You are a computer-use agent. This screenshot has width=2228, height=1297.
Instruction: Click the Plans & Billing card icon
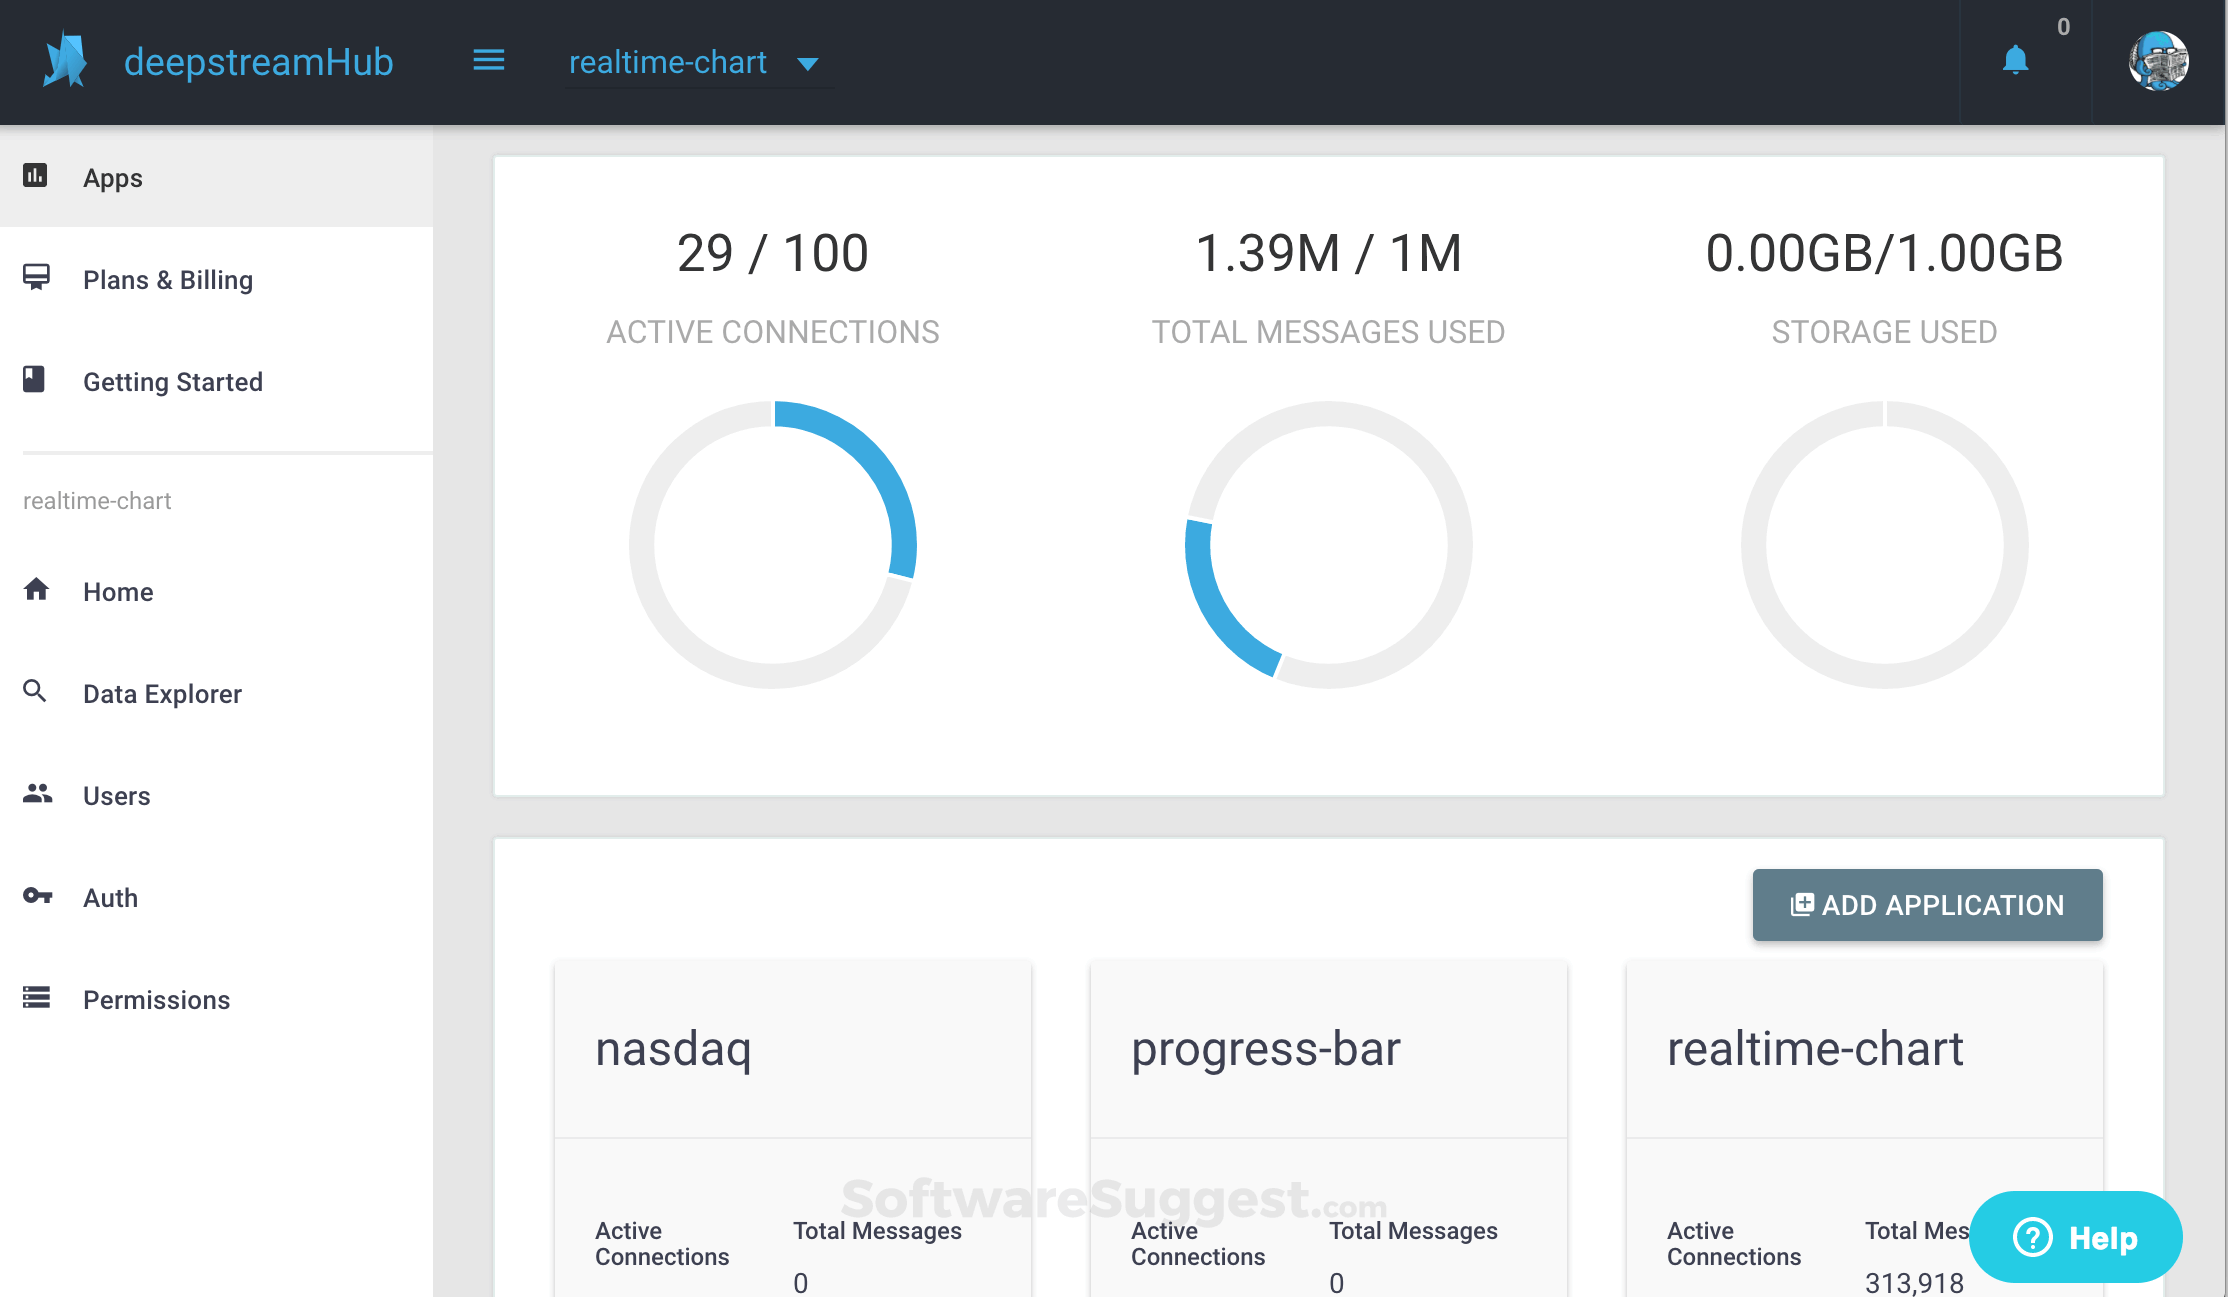tap(36, 277)
